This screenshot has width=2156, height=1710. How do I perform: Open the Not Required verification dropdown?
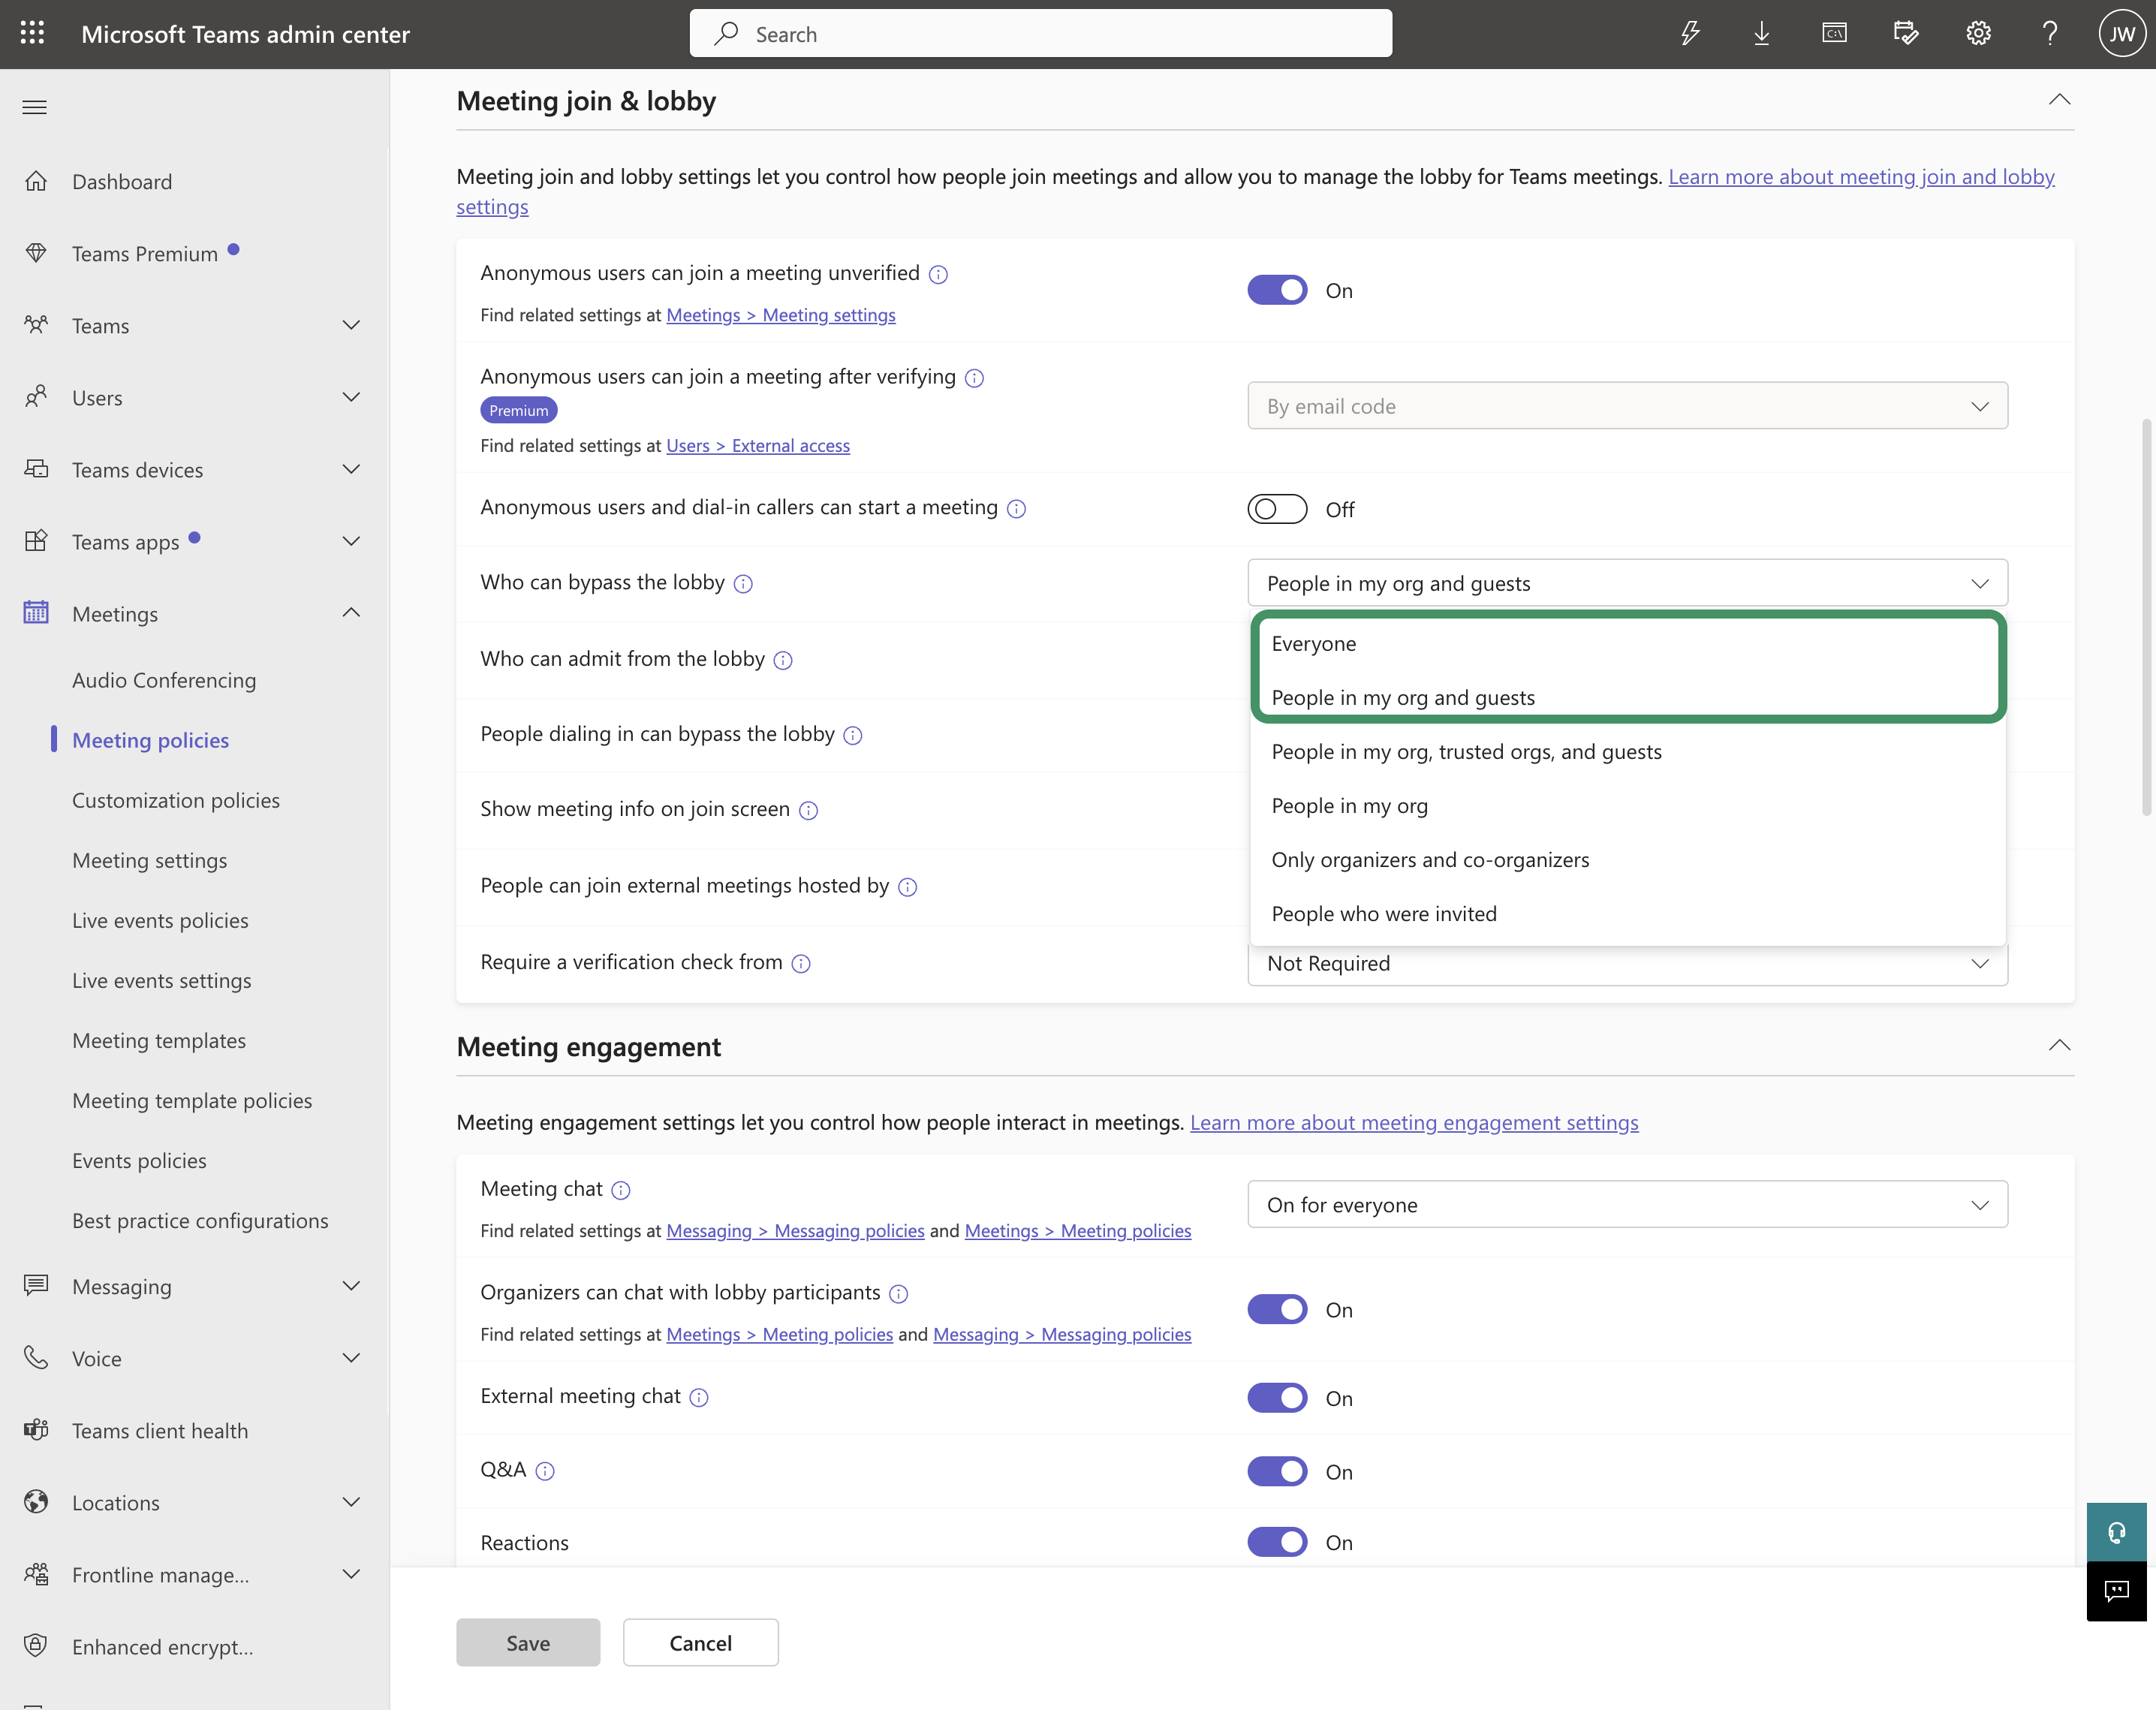click(1627, 963)
